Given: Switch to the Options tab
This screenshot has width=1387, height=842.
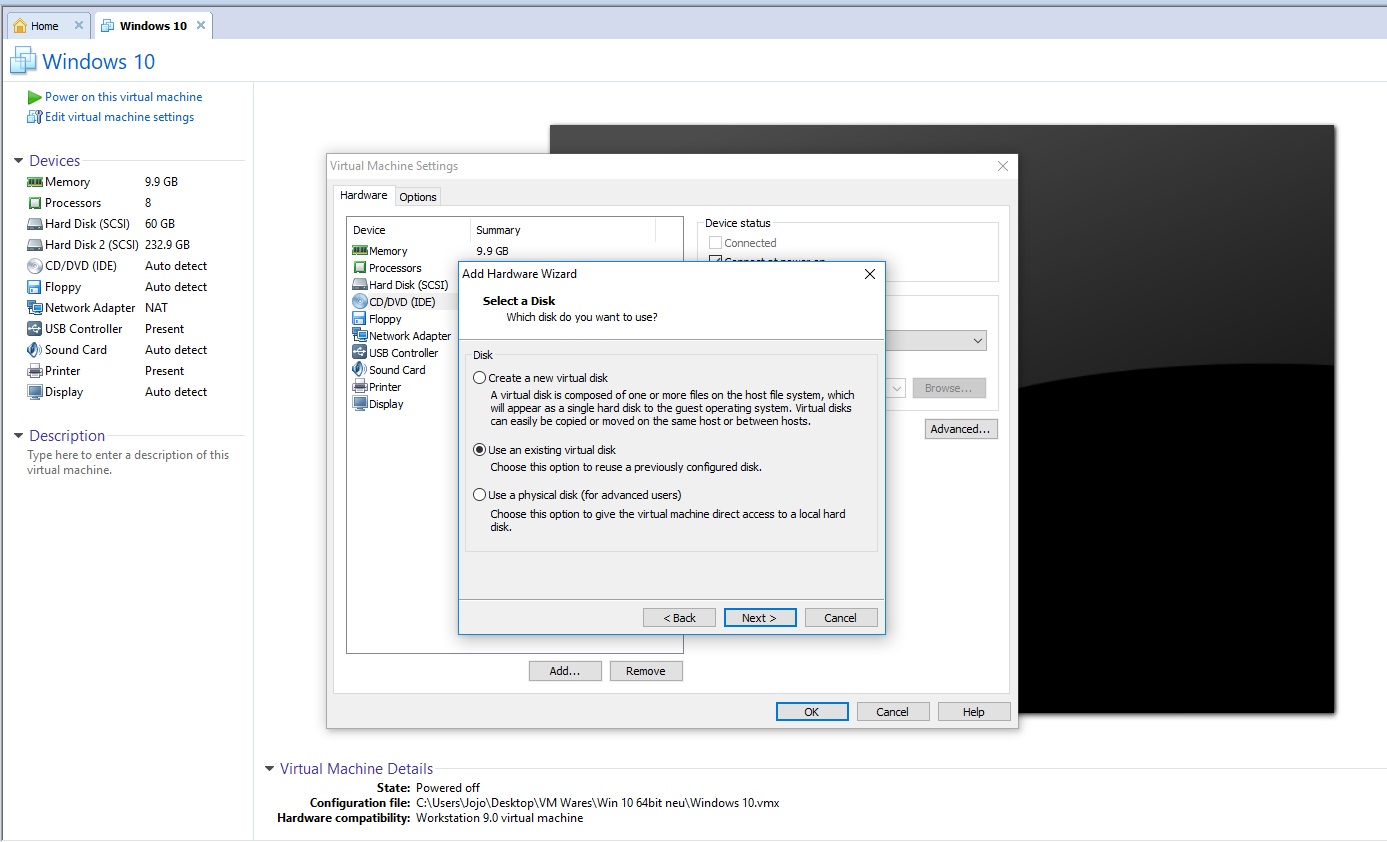Looking at the screenshot, I should click(418, 197).
